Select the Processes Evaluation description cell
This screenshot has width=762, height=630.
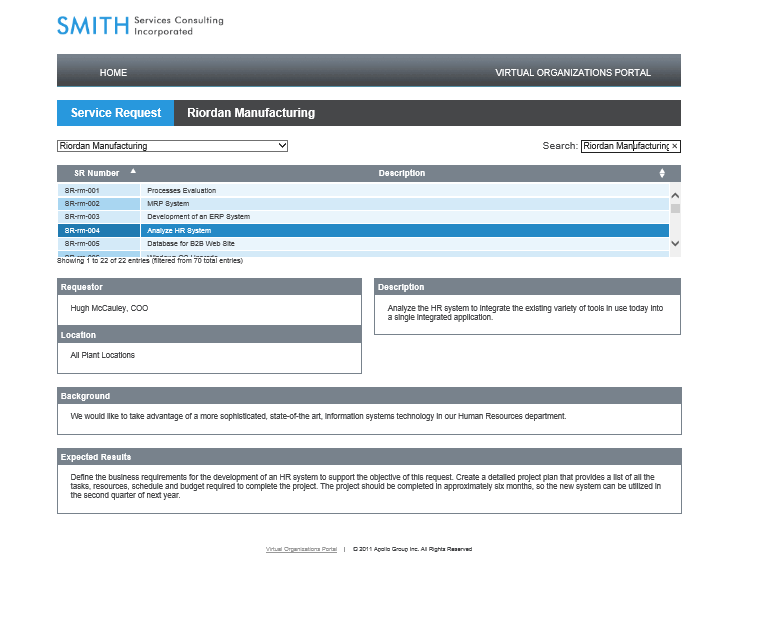[x=405, y=191]
